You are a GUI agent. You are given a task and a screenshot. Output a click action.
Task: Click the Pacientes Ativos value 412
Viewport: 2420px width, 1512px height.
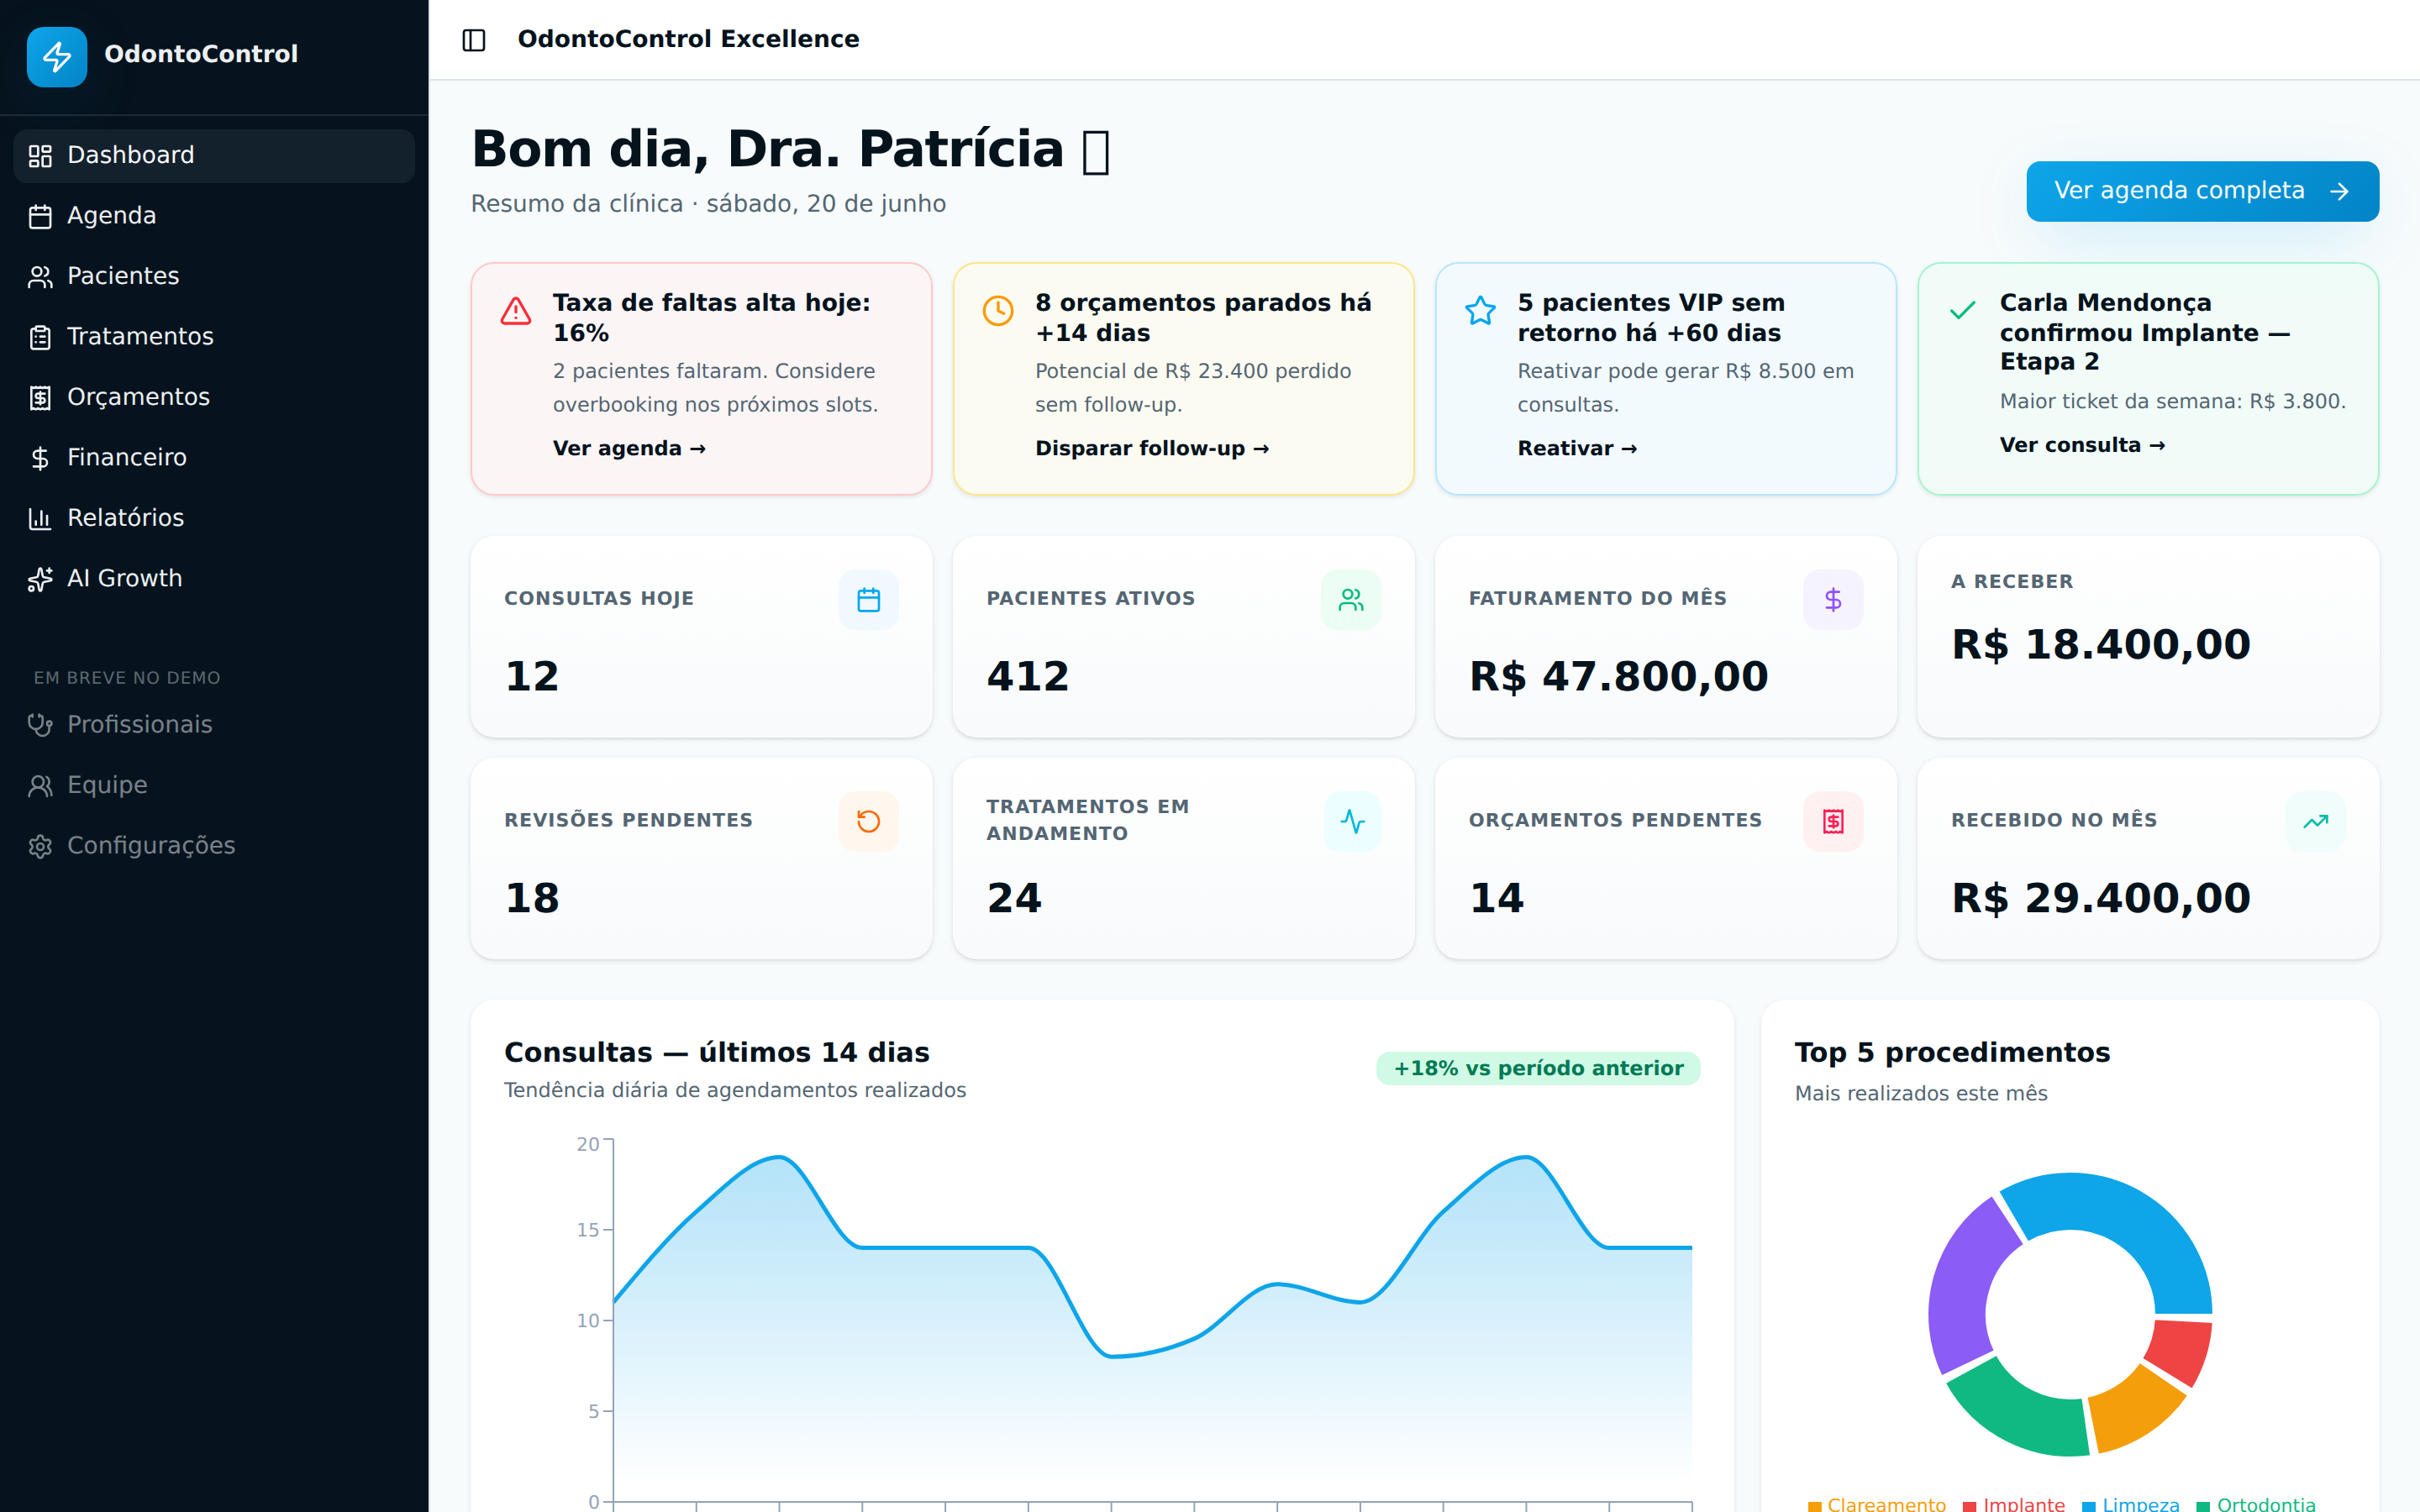coord(1028,677)
